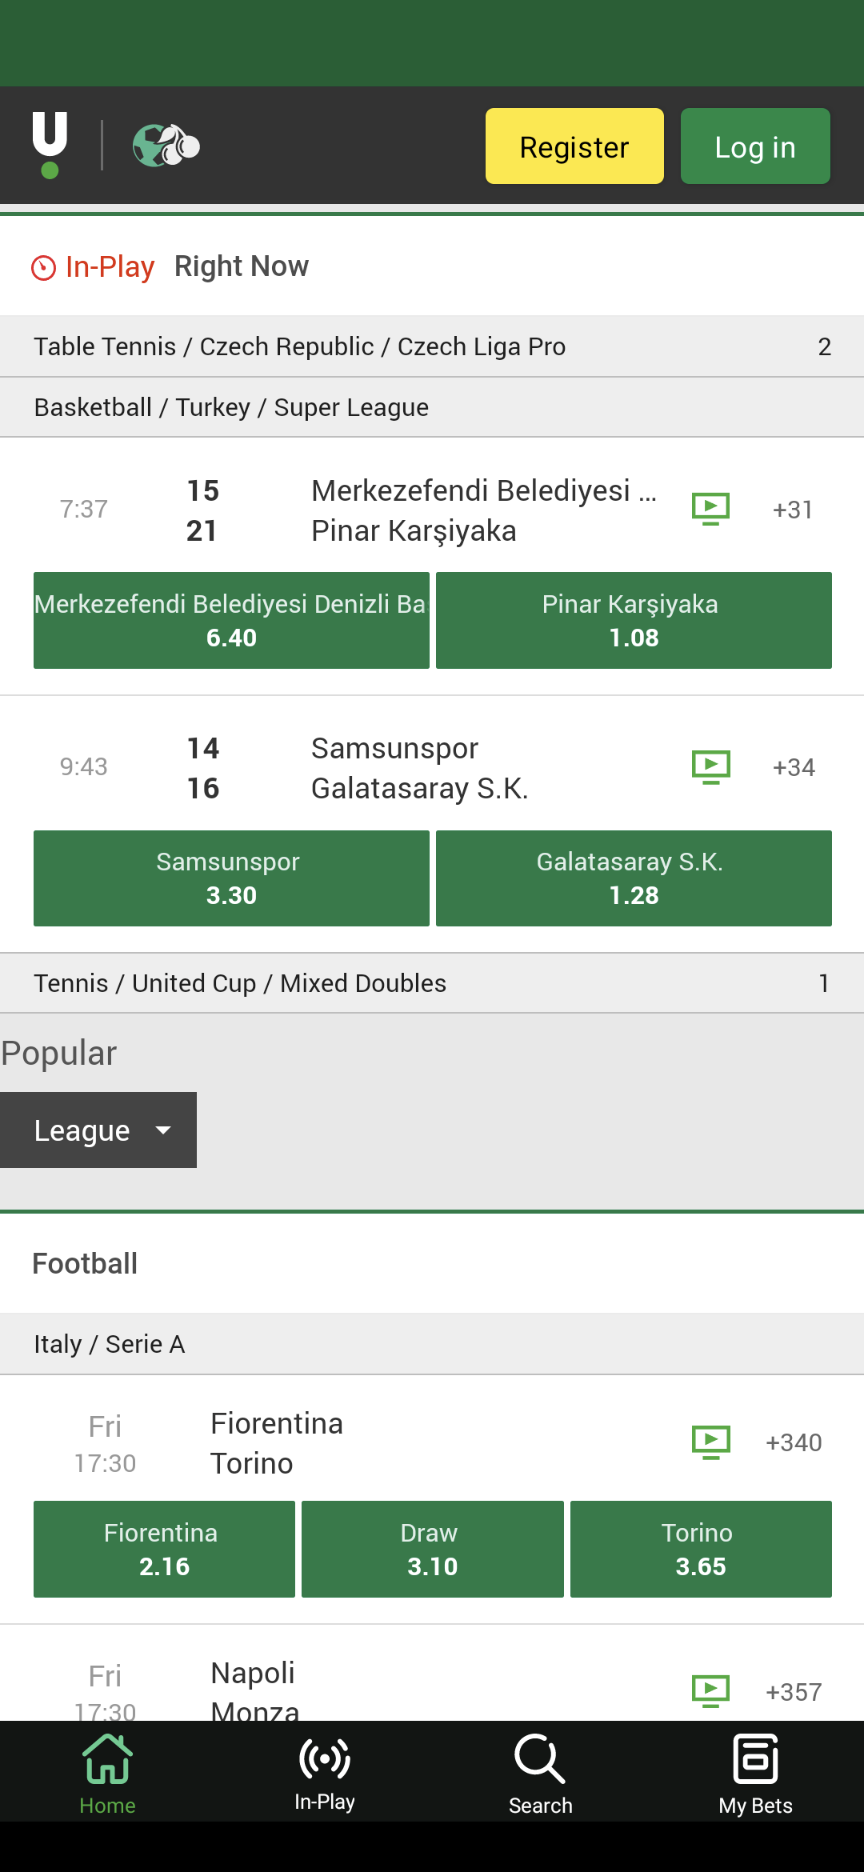Viewport: 864px width, 1872px height.
Task: Pick the Draw at 3.10 for Fiorentina match
Action: (x=431, y=1549)
